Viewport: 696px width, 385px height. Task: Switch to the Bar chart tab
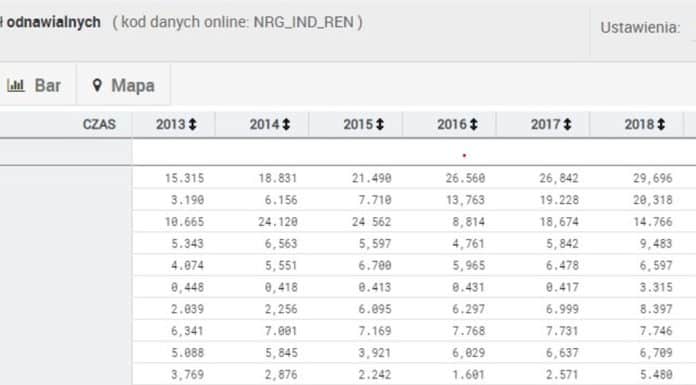click(34, 85)
